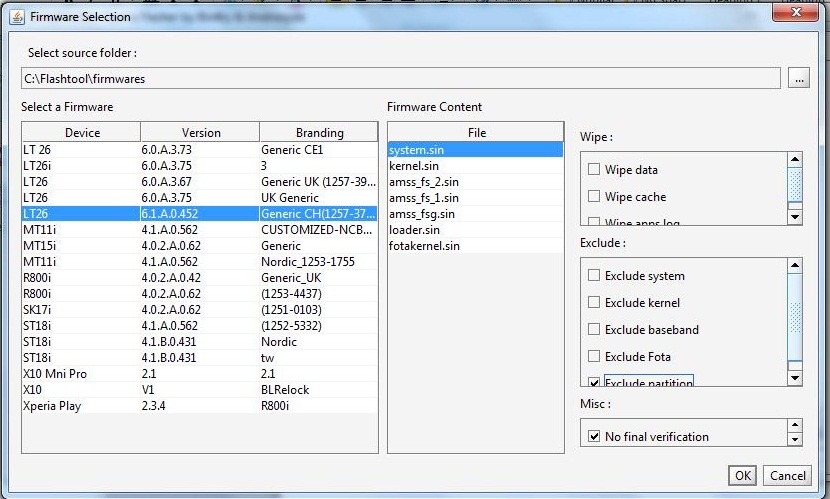Click the Branding column header
Viewport: 830px width, 499px height.
(319, 132)
